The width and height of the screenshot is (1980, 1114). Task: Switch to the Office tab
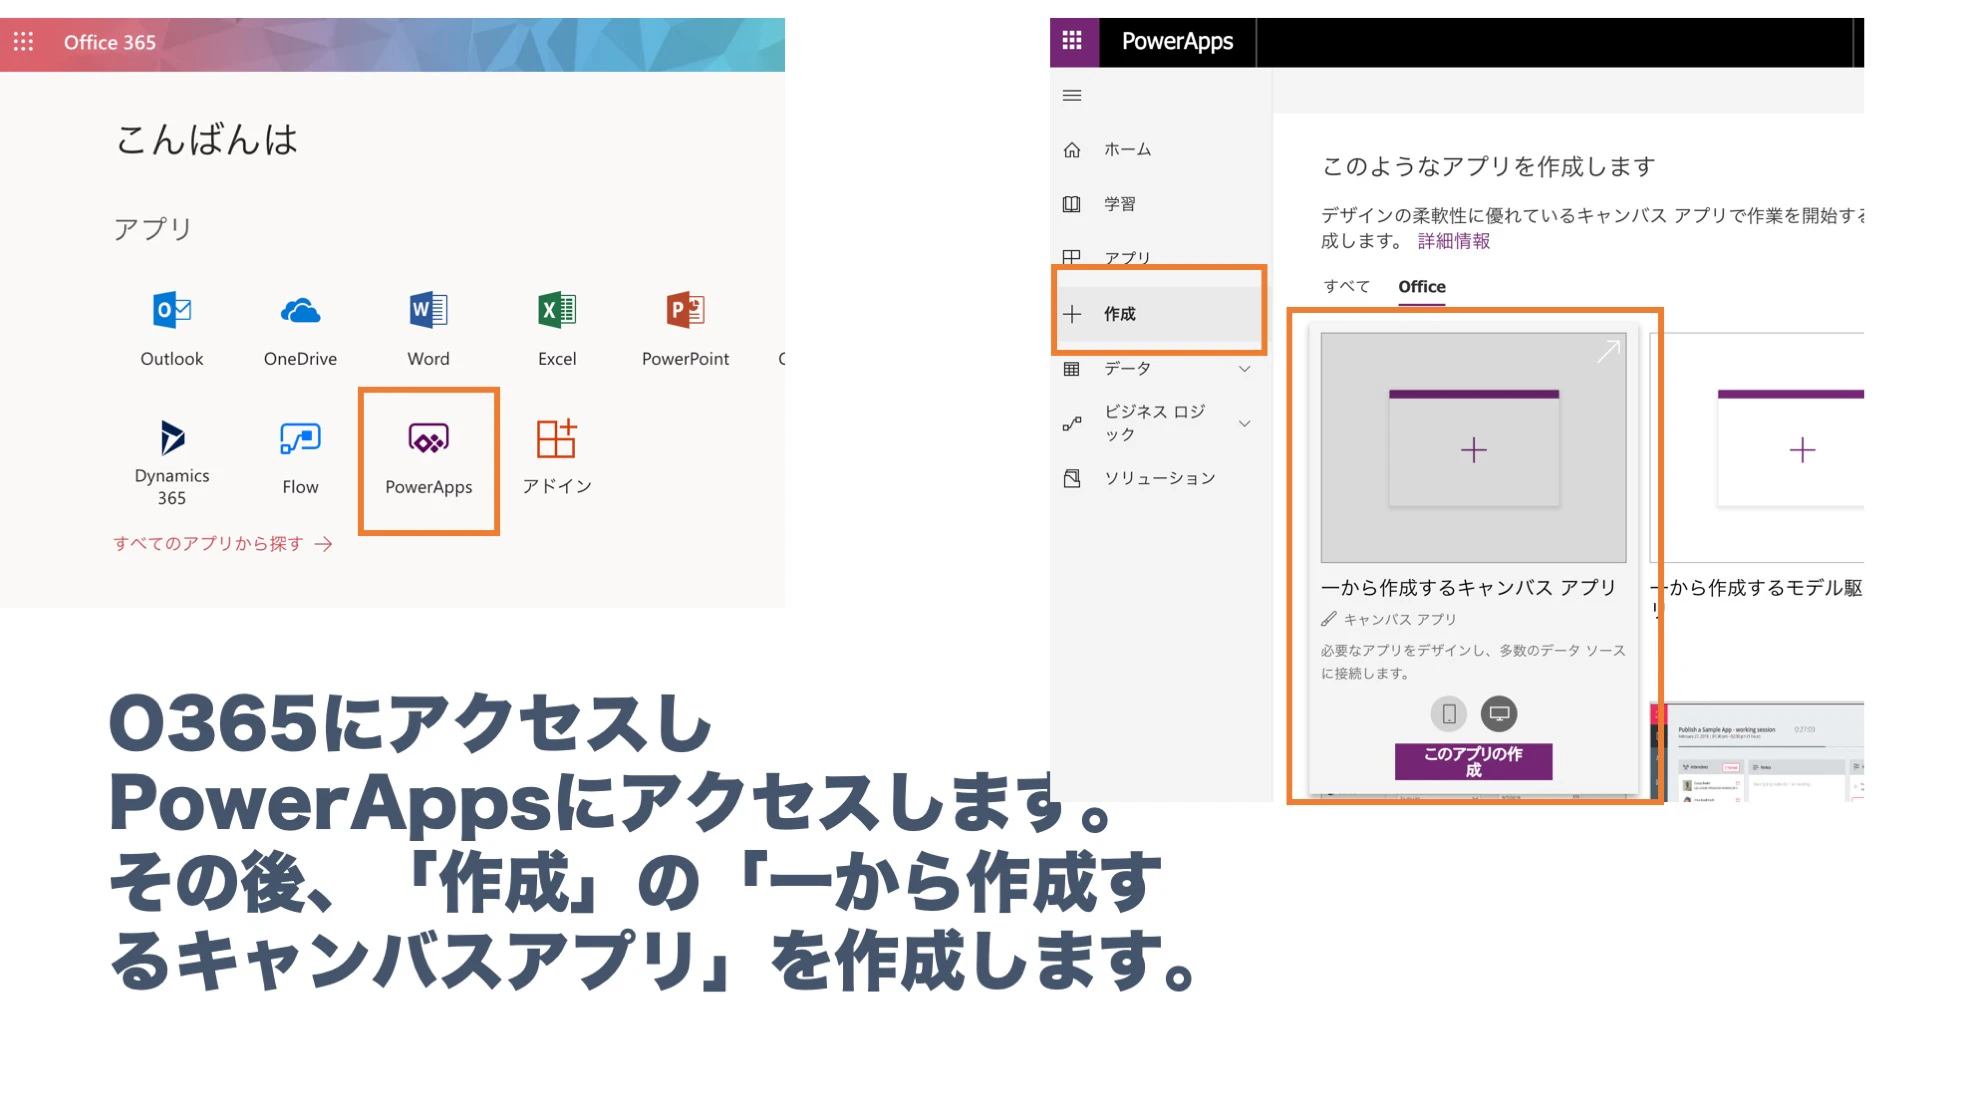tap(1422, 287)
